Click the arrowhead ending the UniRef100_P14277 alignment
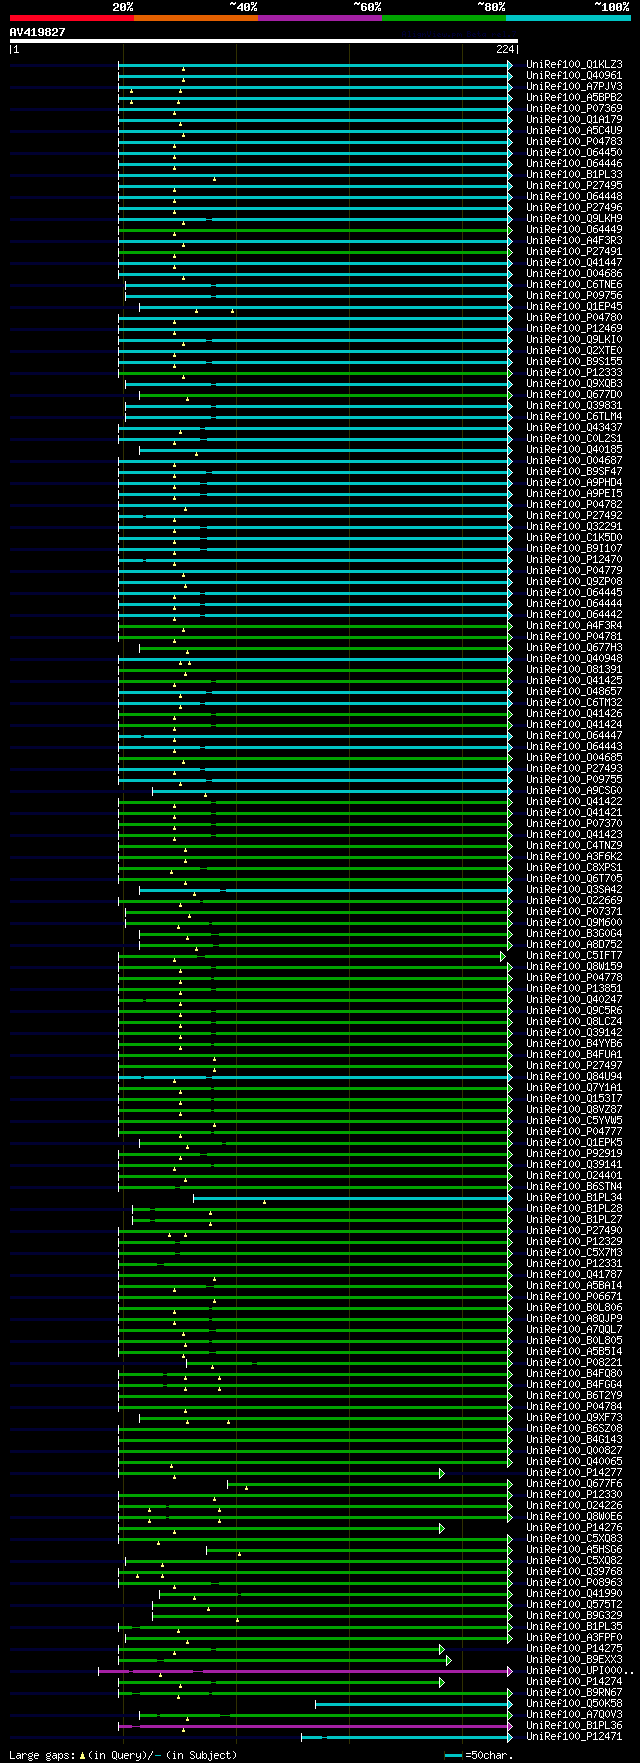 coord(442,1473)
